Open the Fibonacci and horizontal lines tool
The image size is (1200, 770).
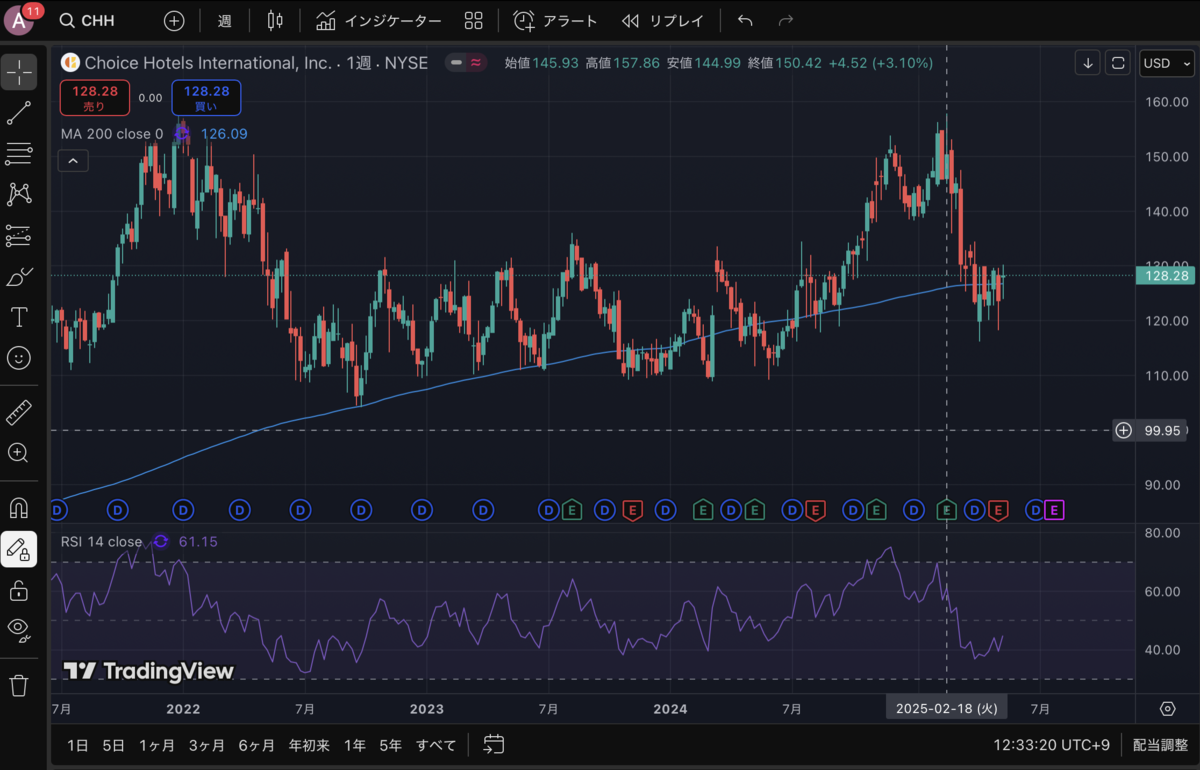(19, 153)
